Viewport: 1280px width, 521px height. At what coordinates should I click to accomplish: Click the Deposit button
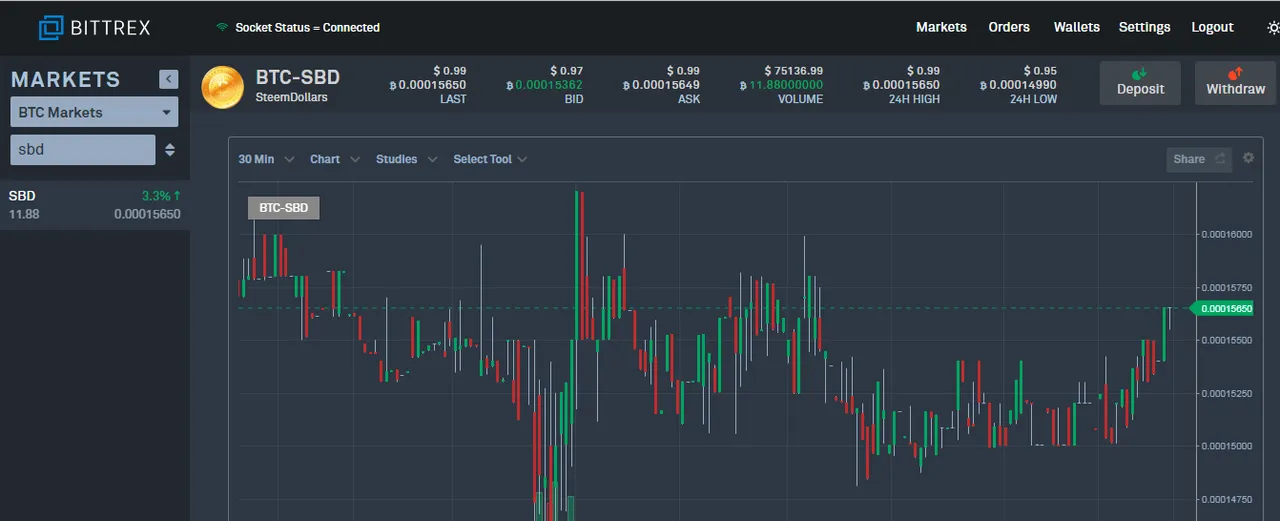(x=1140, y=83)
